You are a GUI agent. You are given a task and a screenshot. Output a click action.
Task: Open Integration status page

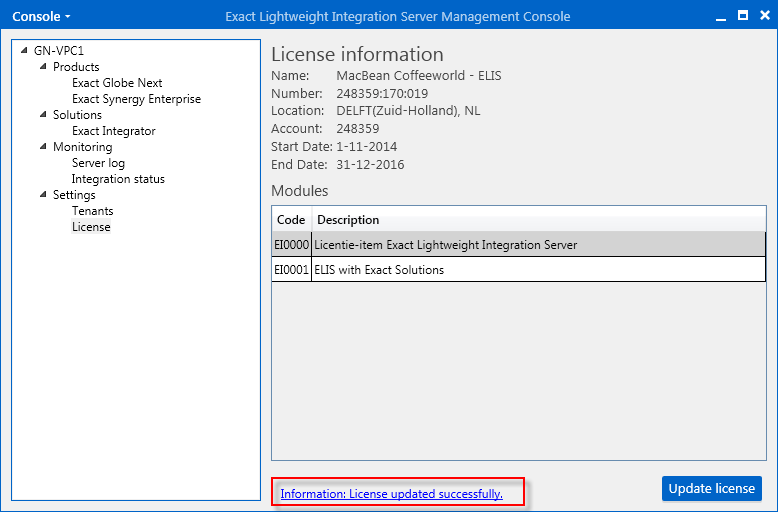tap(118, 179)
